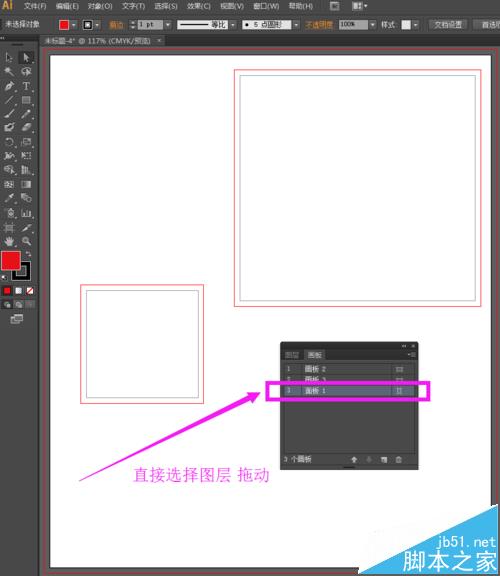Click the 文档设置 button

pyautogui.click(x=448, y=25)
